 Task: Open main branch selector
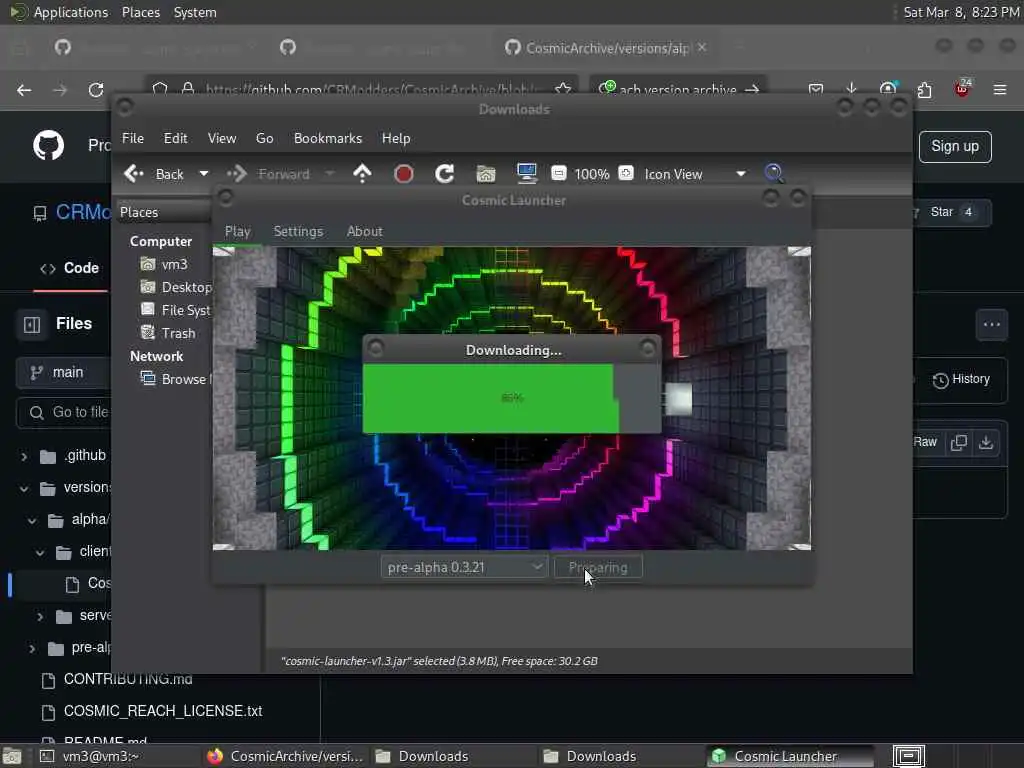64,372
